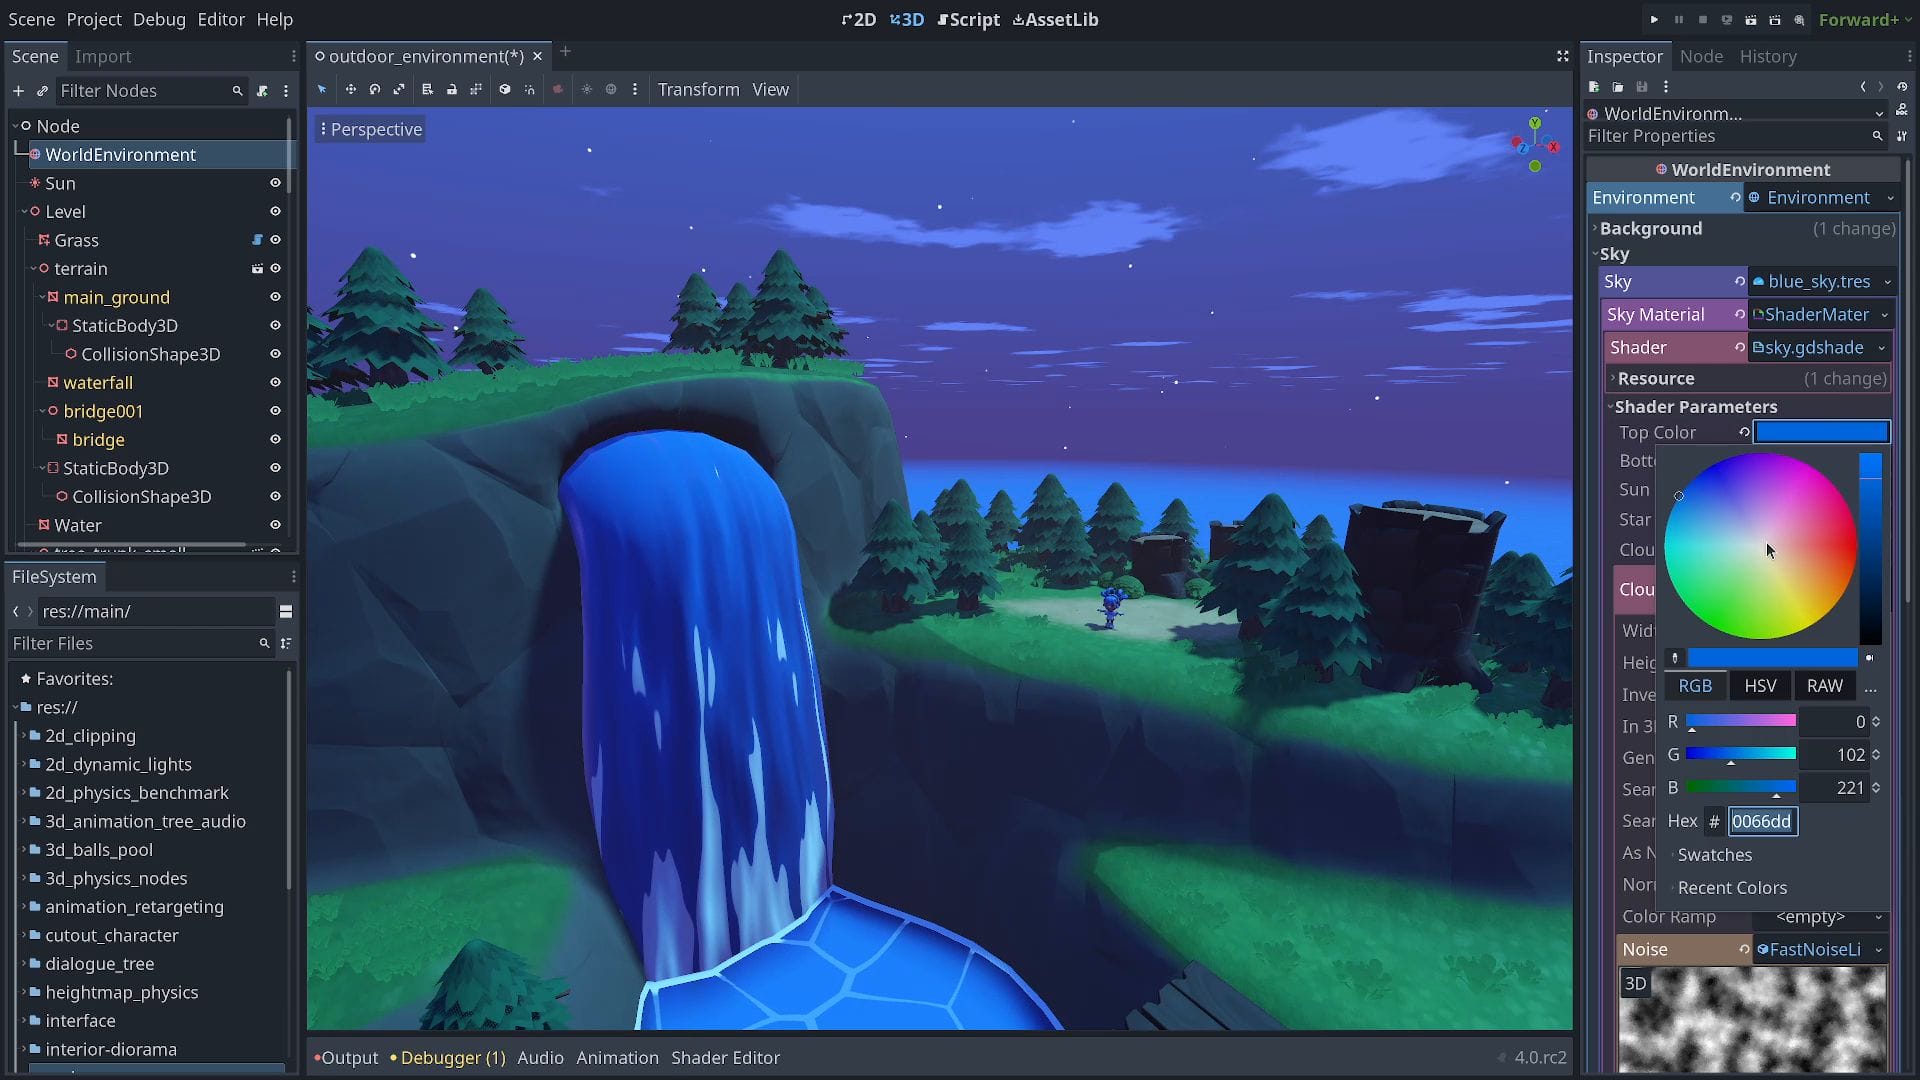
Task: Click the scene filter nodes search icon
Action: 237,90
